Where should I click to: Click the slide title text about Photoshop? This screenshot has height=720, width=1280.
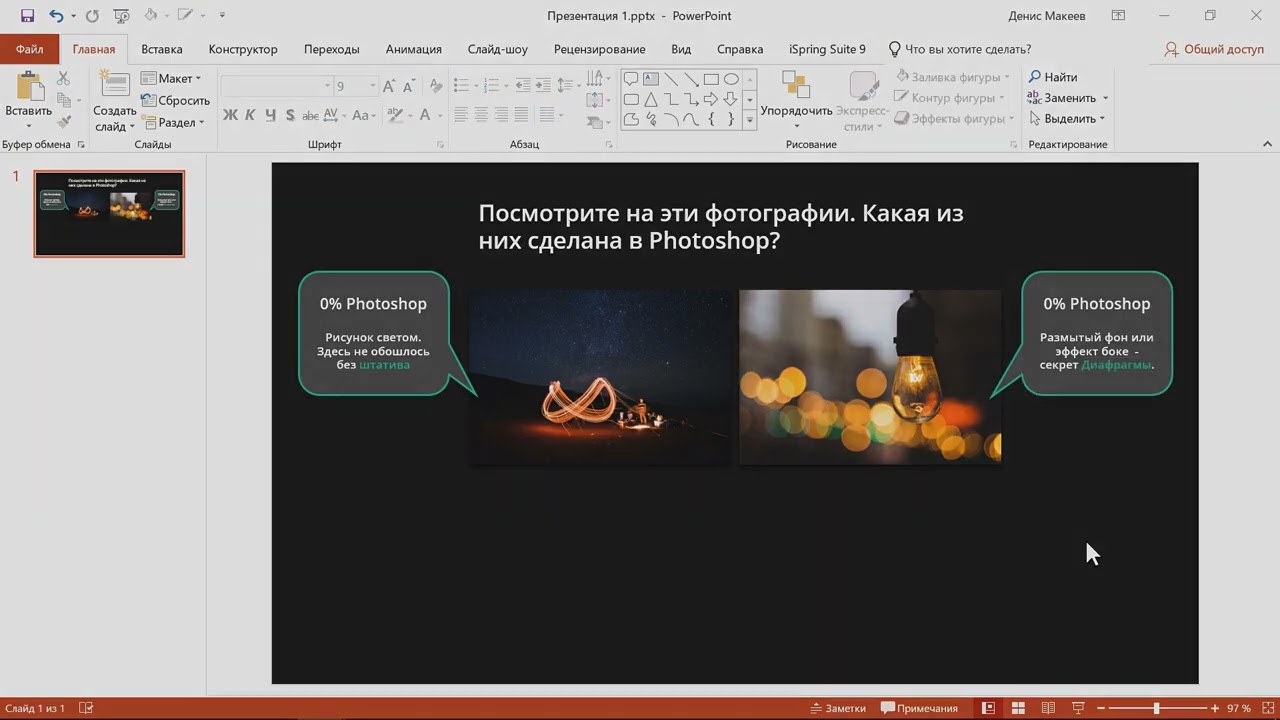tap(721, 227)
